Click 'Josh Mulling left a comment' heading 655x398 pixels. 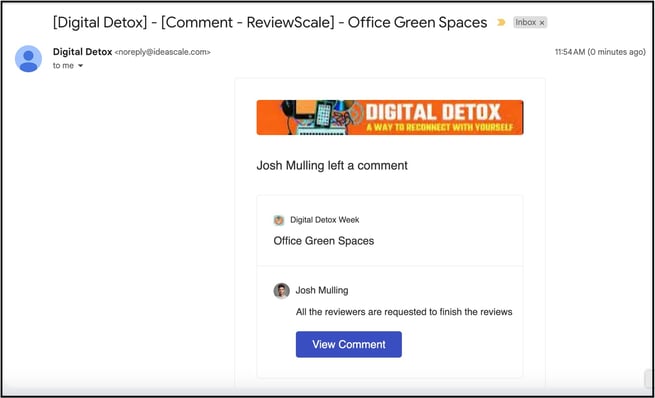[x=332, y=165]
